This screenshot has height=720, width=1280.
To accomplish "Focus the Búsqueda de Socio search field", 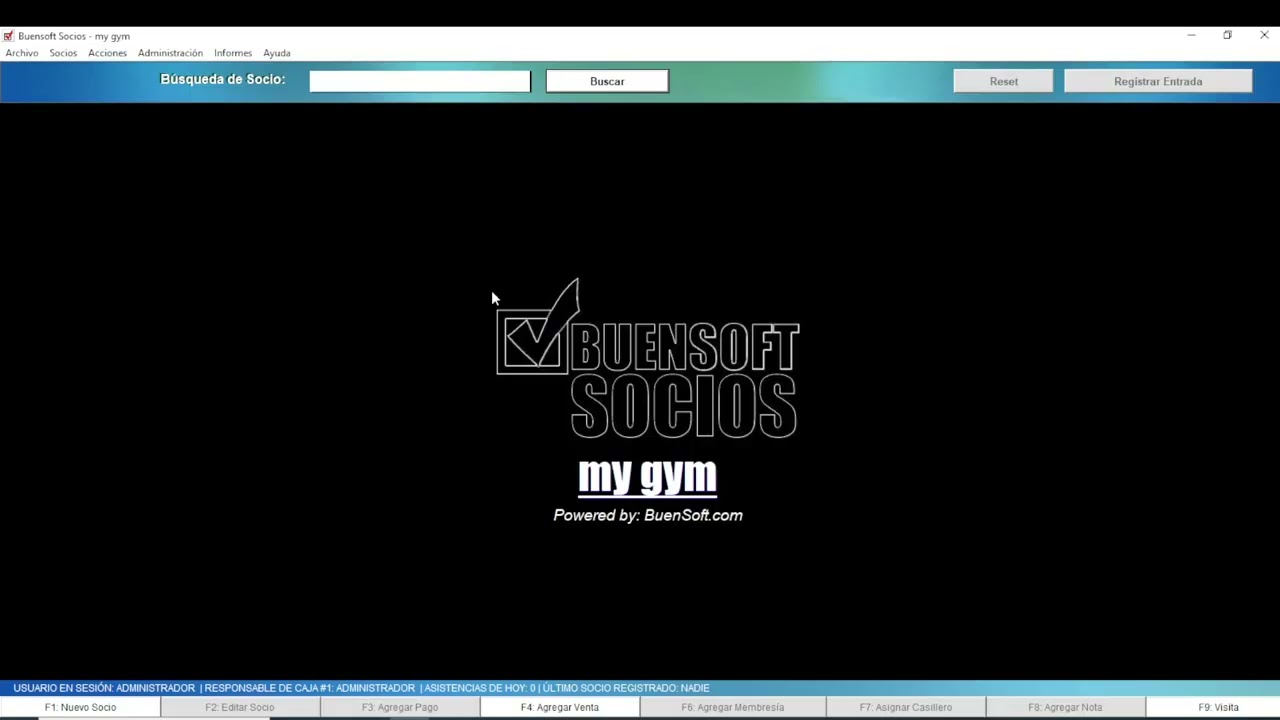I will tap(420, 81).
